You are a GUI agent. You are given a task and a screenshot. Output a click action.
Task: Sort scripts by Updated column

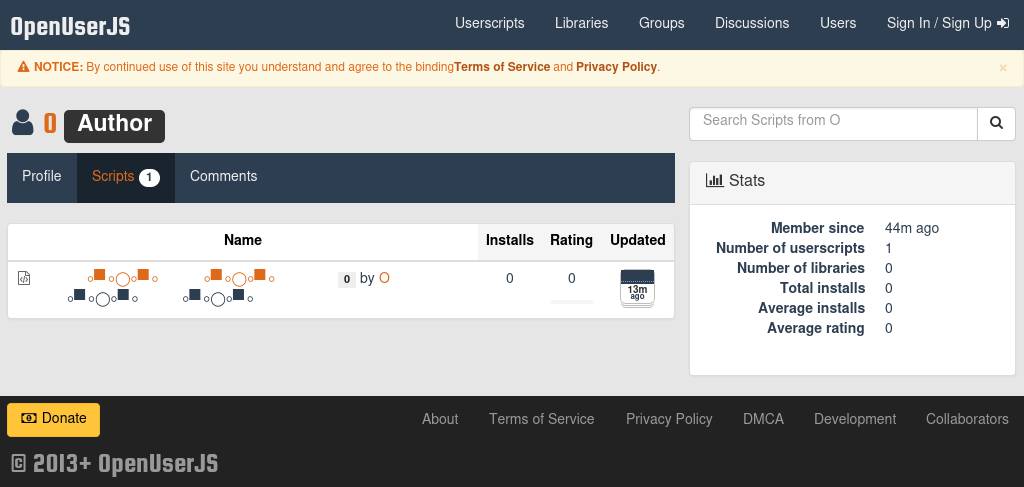click(637, 240)
